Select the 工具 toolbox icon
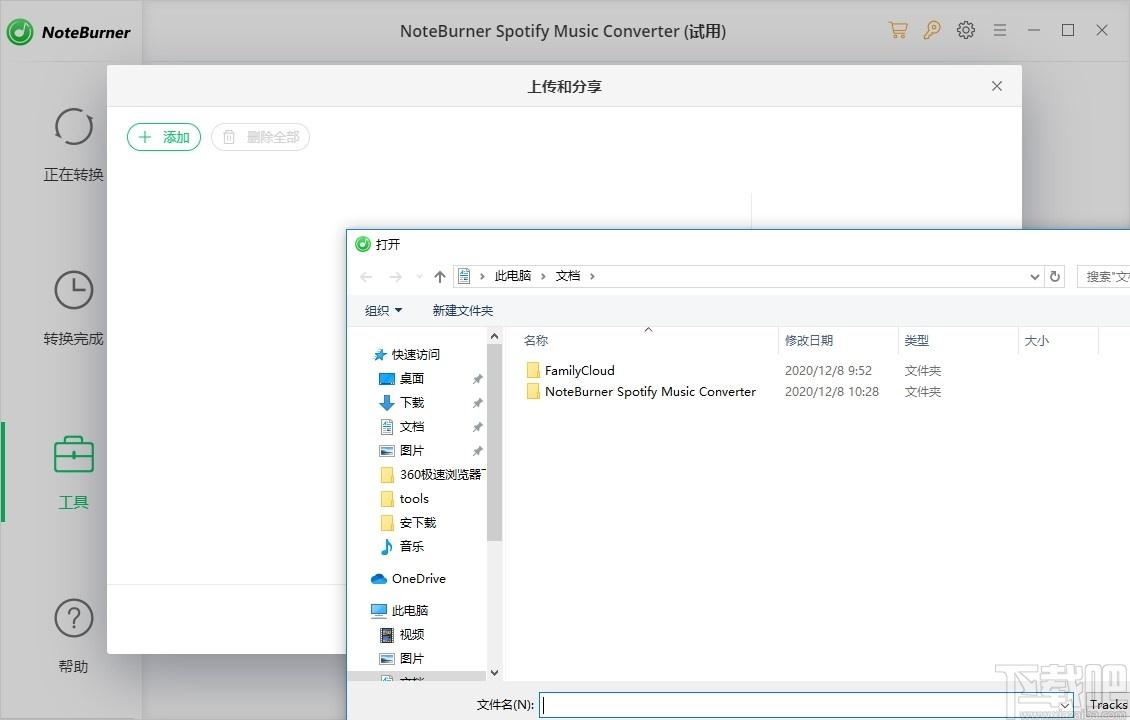The width and height of the screenshot is (1130, 720). [x=73, y=455]
